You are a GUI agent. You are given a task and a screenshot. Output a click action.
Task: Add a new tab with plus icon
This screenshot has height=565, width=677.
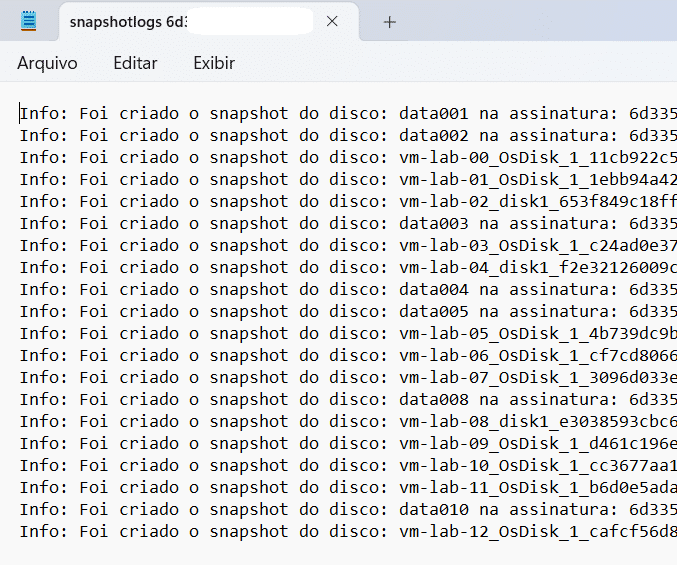pos(390,21)
